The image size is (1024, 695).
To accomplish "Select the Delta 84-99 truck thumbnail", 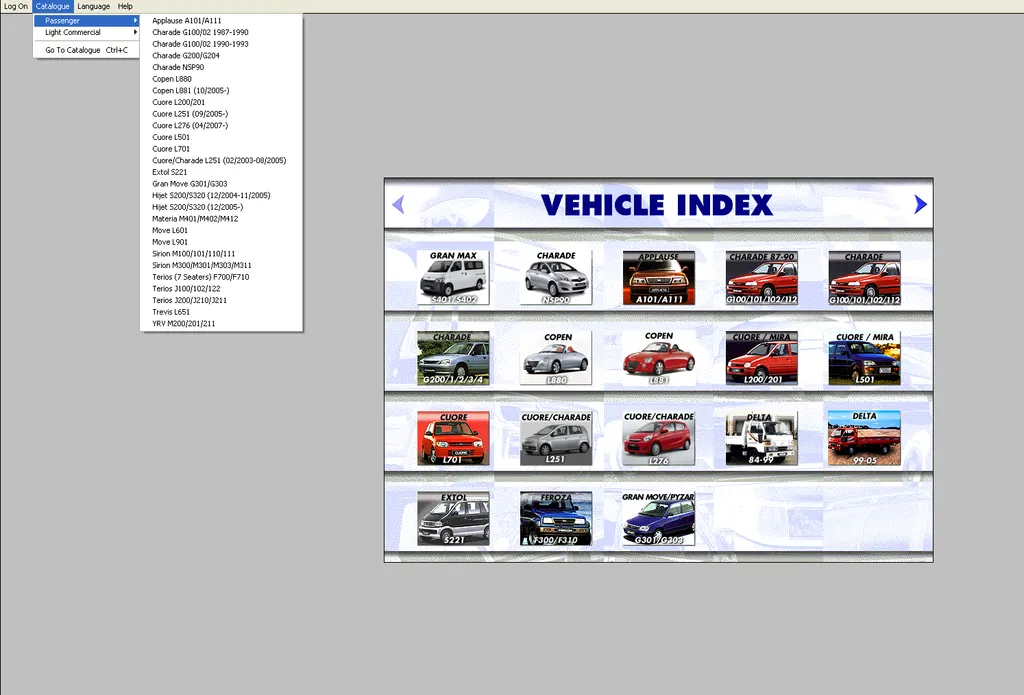I will (761, 438).
